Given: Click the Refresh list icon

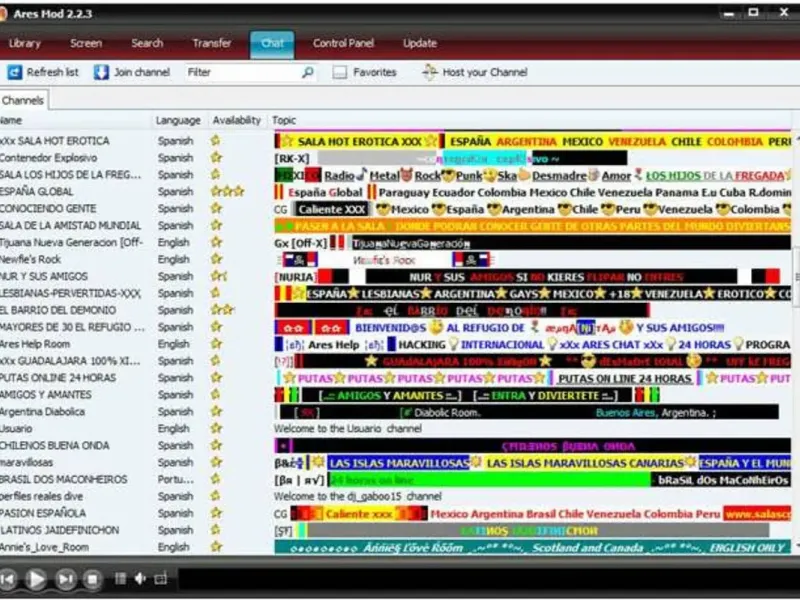Looking at the screenshot, I should click(14, 72).
